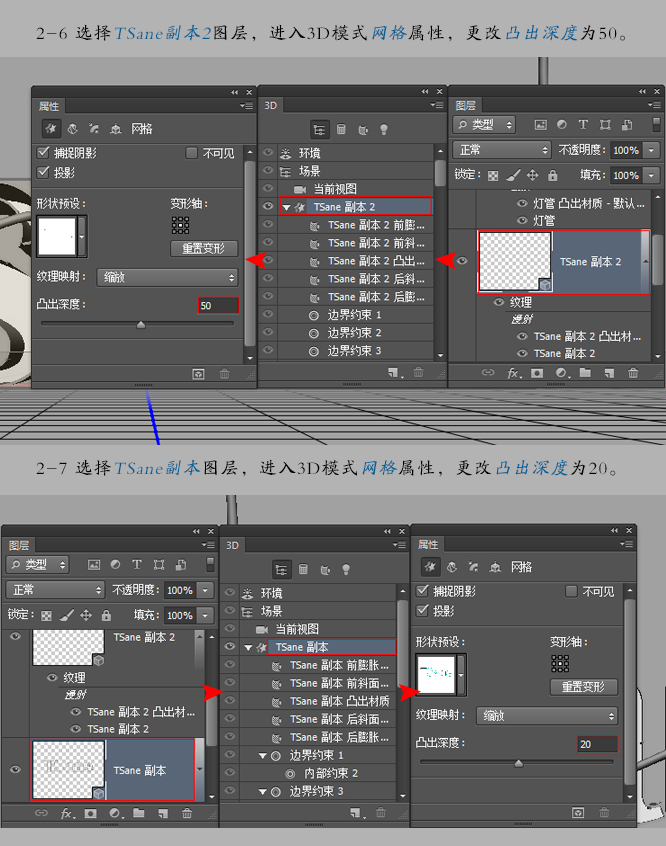Viewport: 666px width, 846px height.
Task: Click the 凸出深度 field showing 50
Action: [218, 305]
